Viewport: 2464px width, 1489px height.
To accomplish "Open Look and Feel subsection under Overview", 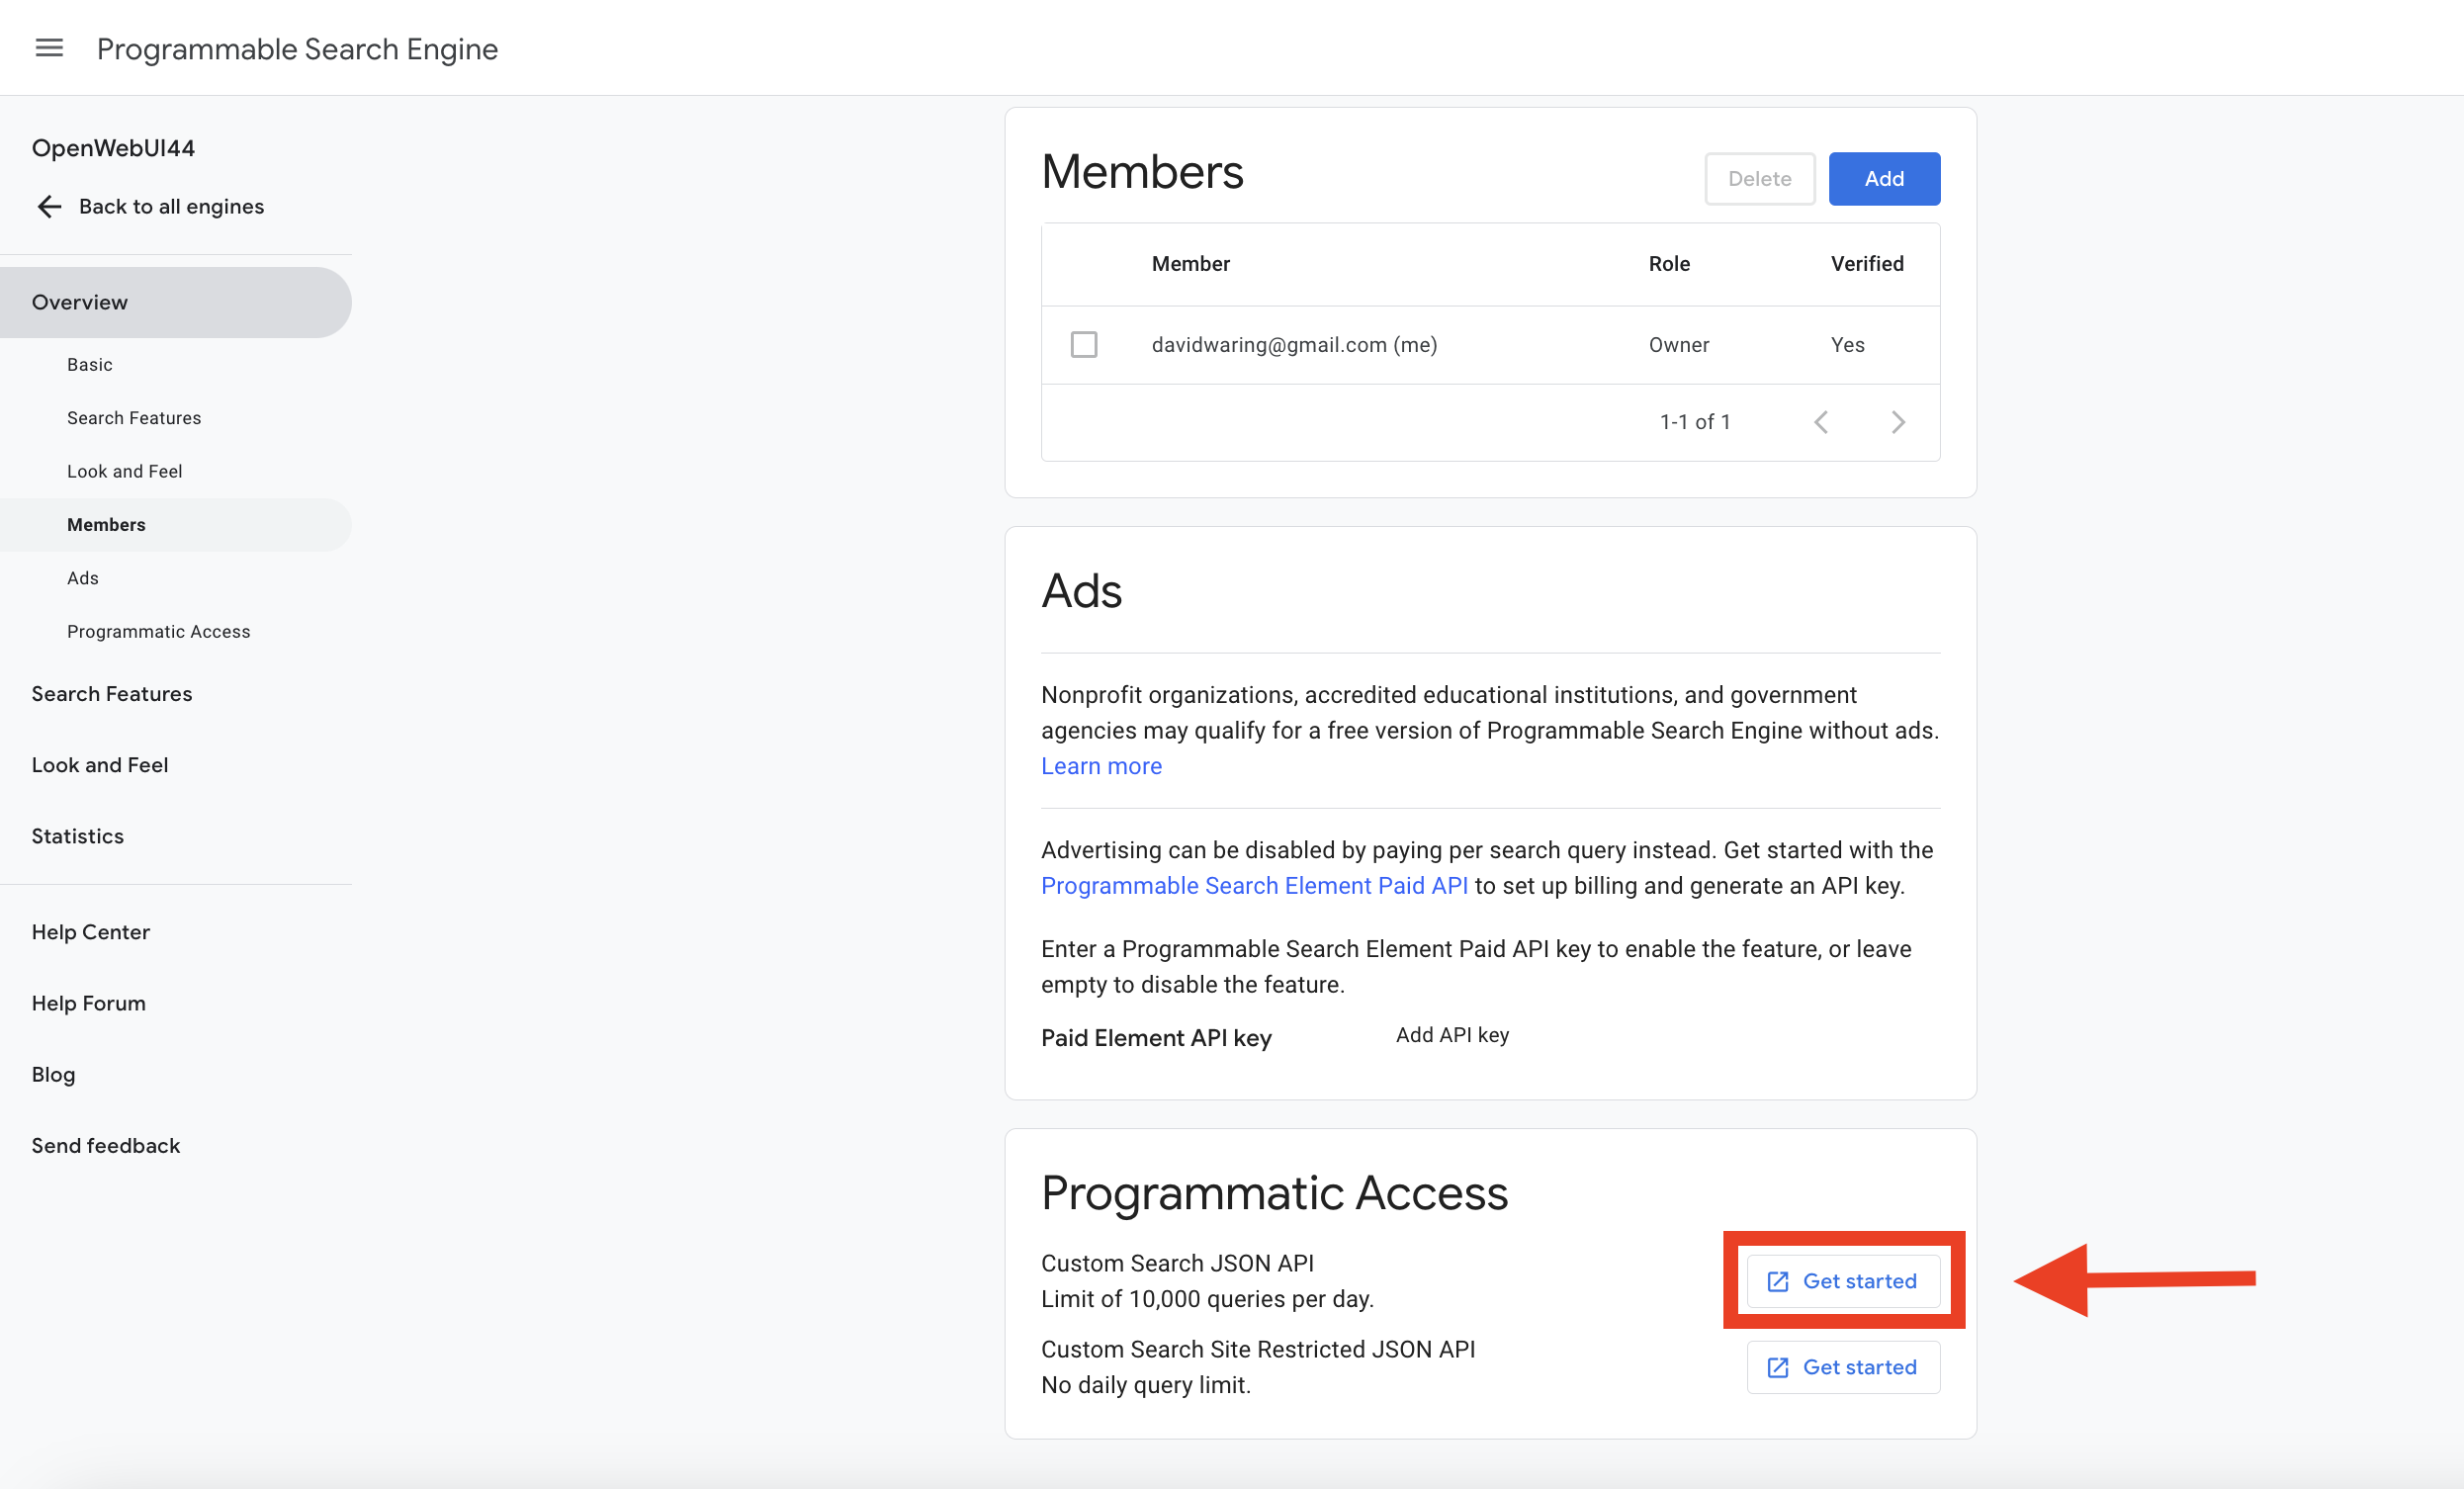I will pyautogui.click(x=125, y=471).
